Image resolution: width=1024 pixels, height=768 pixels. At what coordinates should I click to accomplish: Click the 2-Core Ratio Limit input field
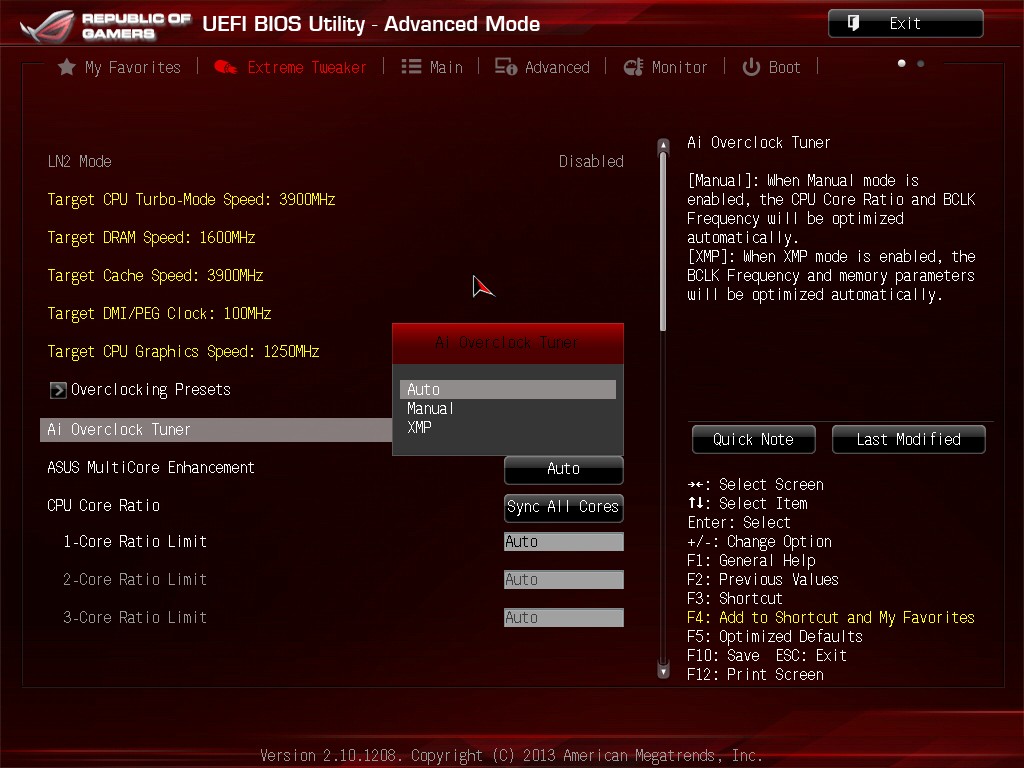click(564, 579)
